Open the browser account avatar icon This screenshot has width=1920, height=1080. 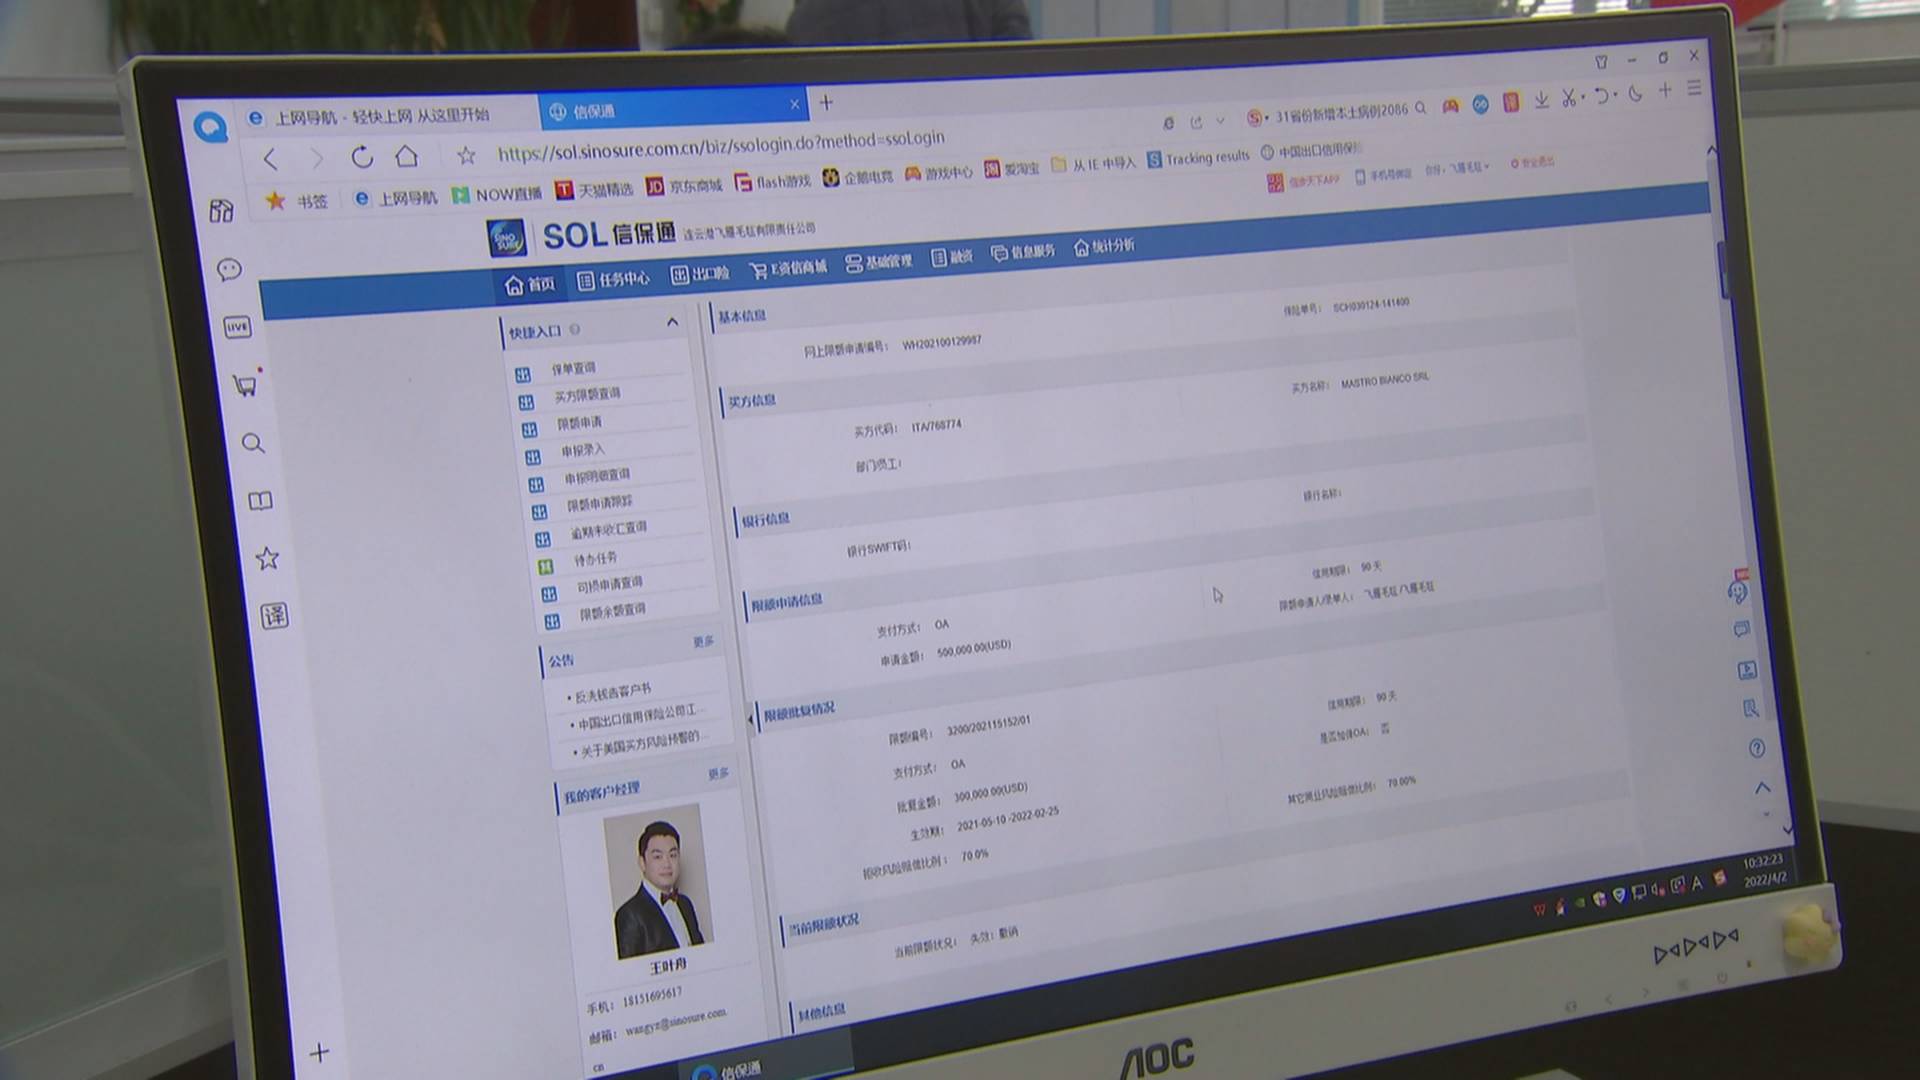coord(211,127)
